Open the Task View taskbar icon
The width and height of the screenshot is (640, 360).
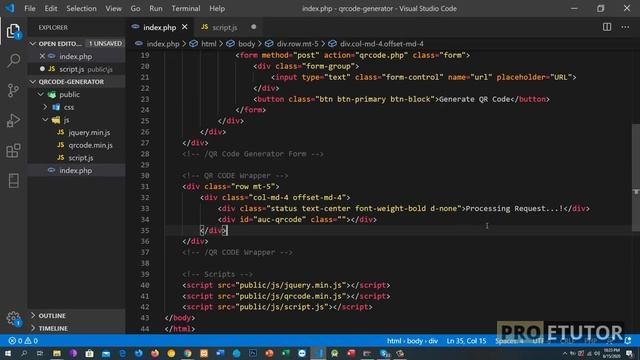(x=40, y=353)
